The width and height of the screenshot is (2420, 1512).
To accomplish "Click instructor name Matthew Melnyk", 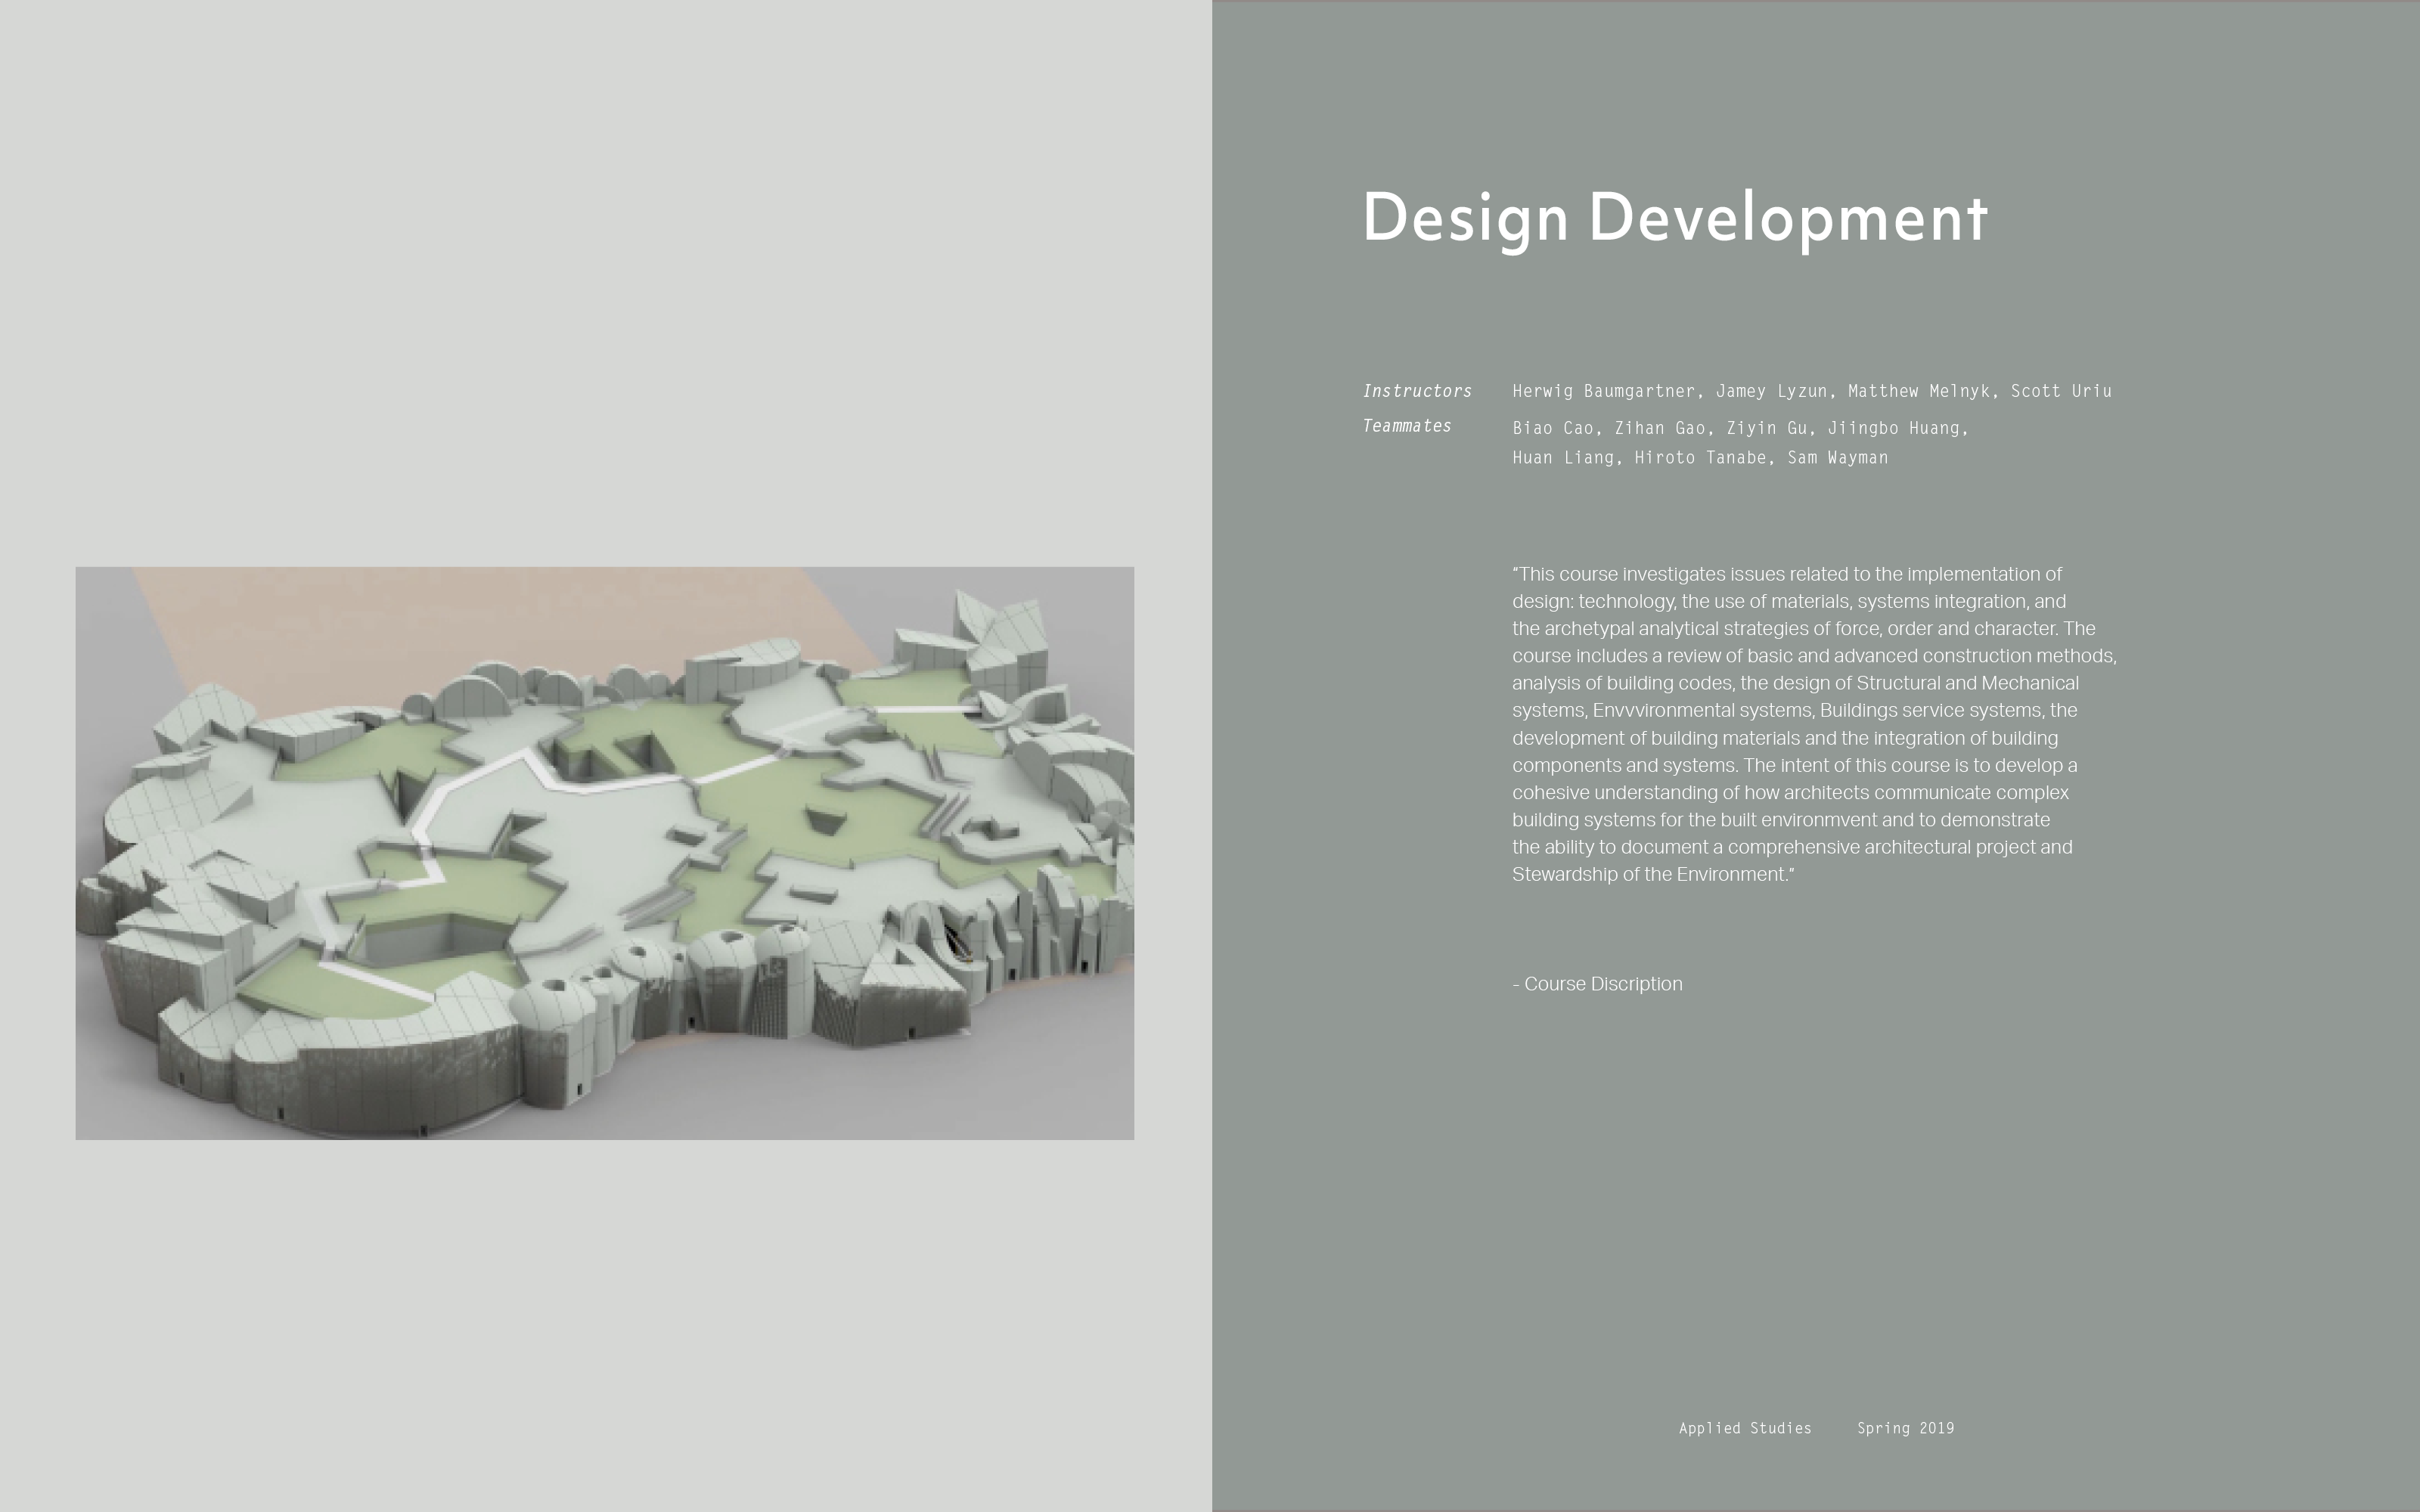I will 1918,391.
